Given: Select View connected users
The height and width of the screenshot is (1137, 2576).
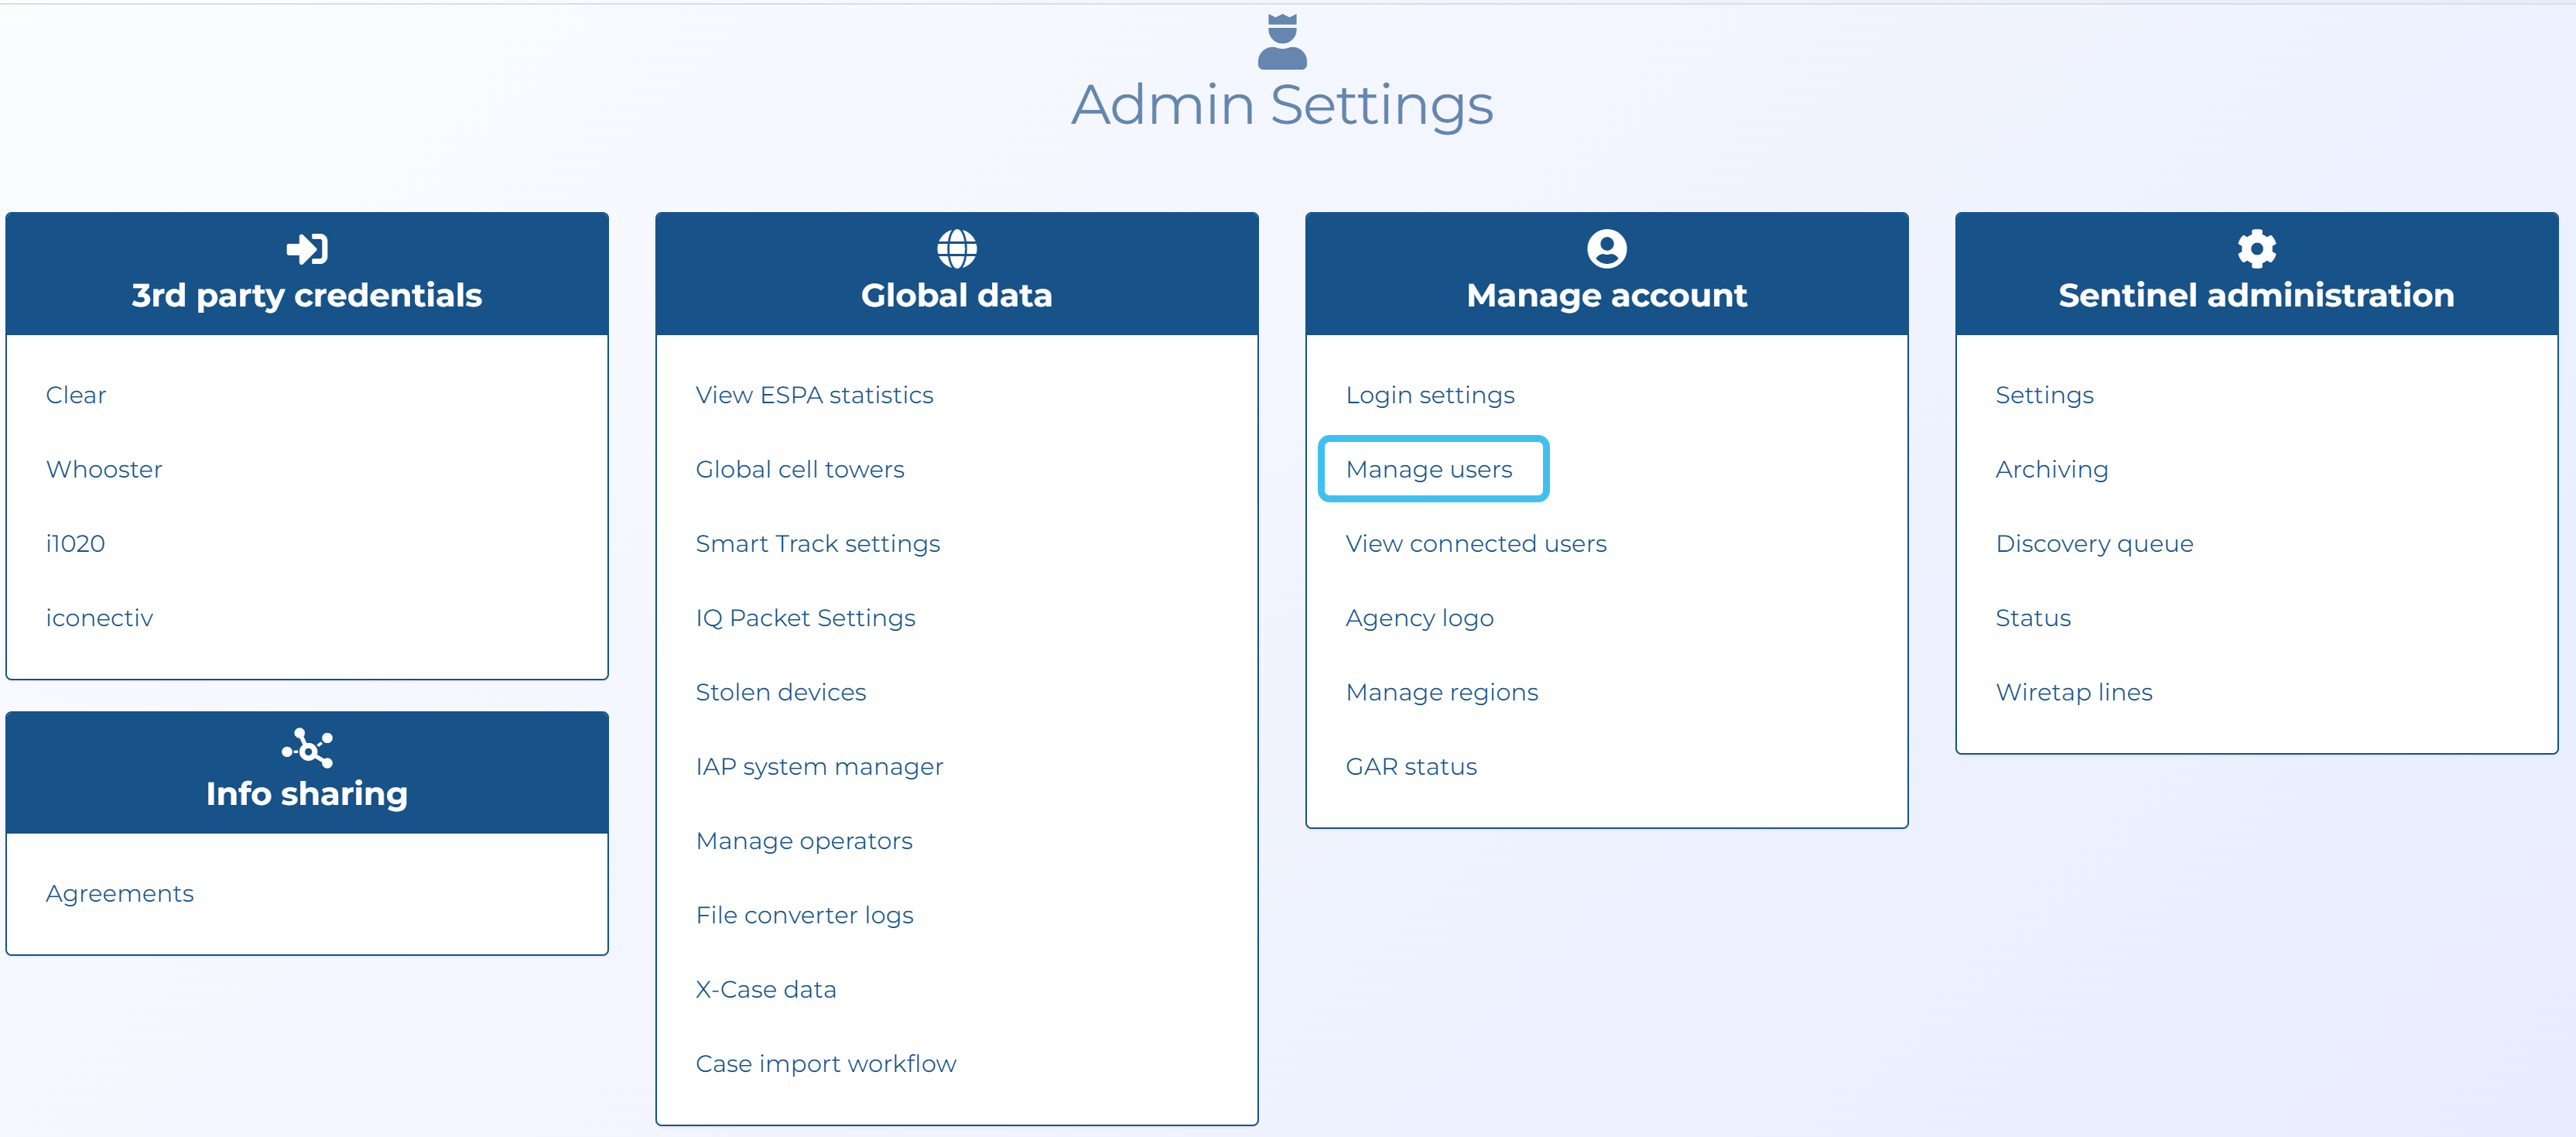Looking at the screenshot, I should (1475, 543).
